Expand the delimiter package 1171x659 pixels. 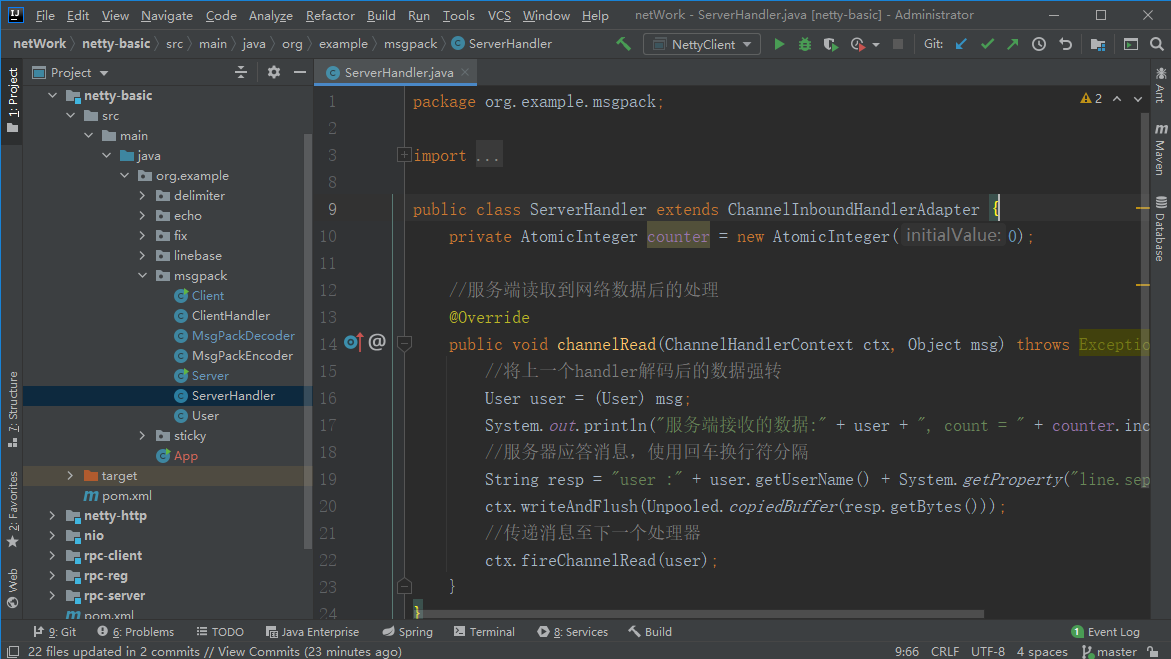coord(142,196)
